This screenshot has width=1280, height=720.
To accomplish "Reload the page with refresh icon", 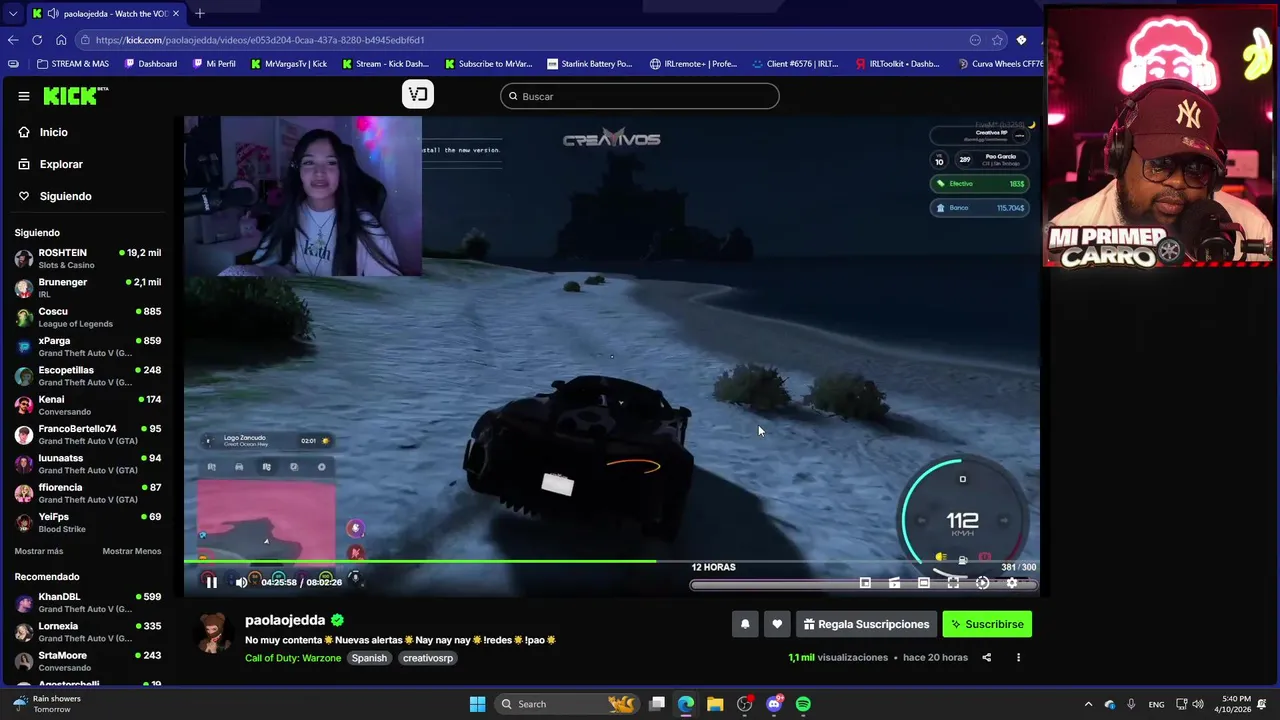I will (37, 40).
